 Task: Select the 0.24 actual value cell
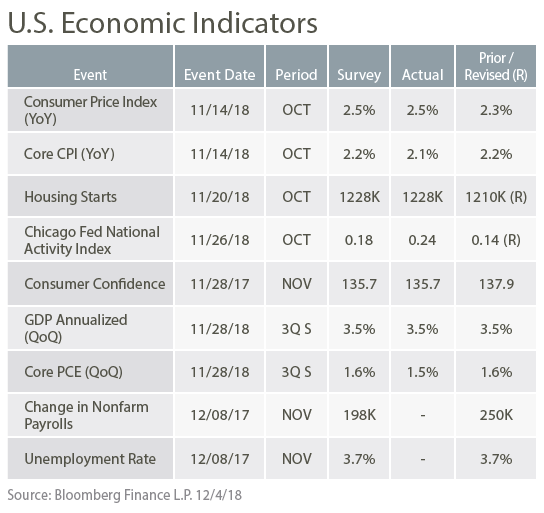422,239
